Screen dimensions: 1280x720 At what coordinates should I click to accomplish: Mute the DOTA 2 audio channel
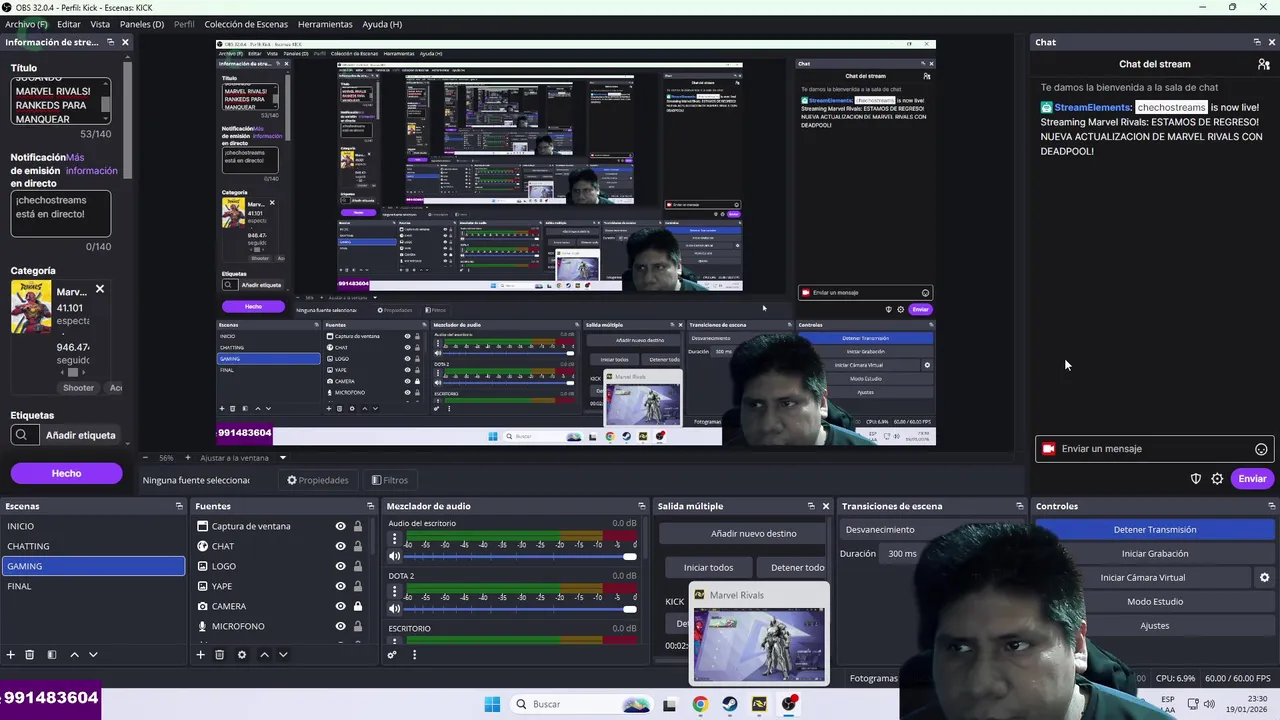coord(394,608)
